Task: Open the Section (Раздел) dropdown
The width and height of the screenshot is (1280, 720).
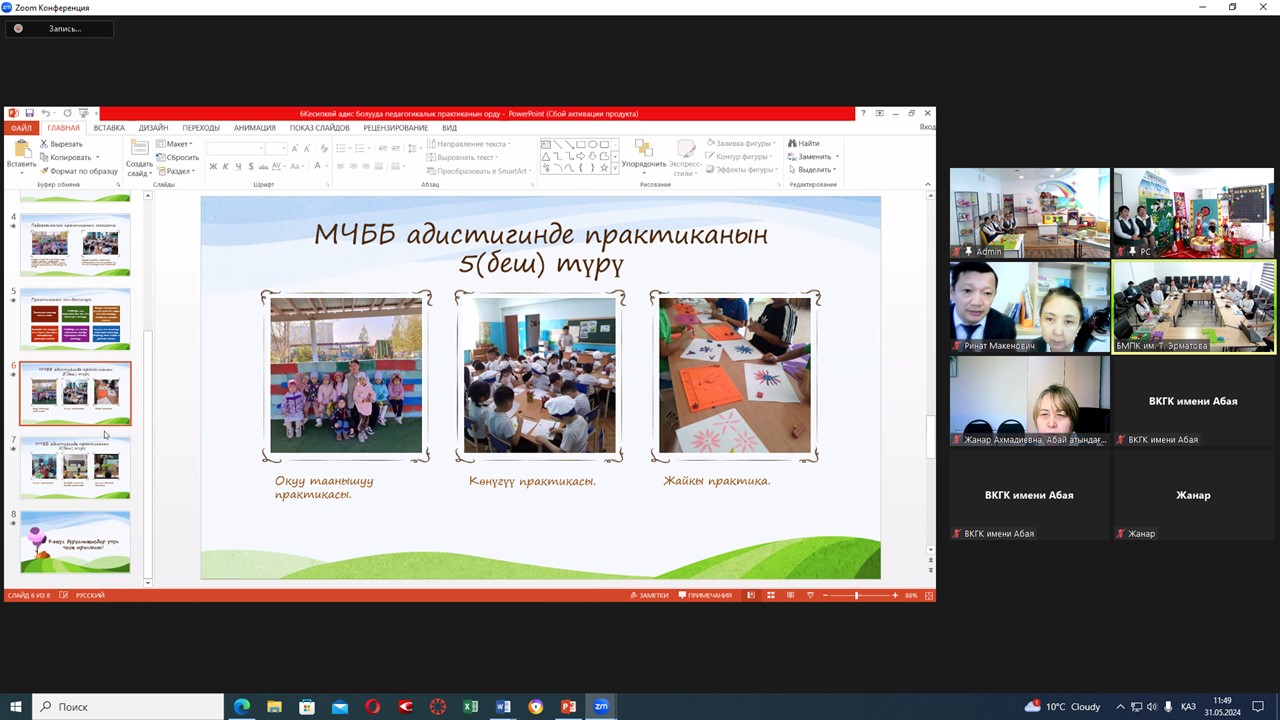Action: (178, 171)
